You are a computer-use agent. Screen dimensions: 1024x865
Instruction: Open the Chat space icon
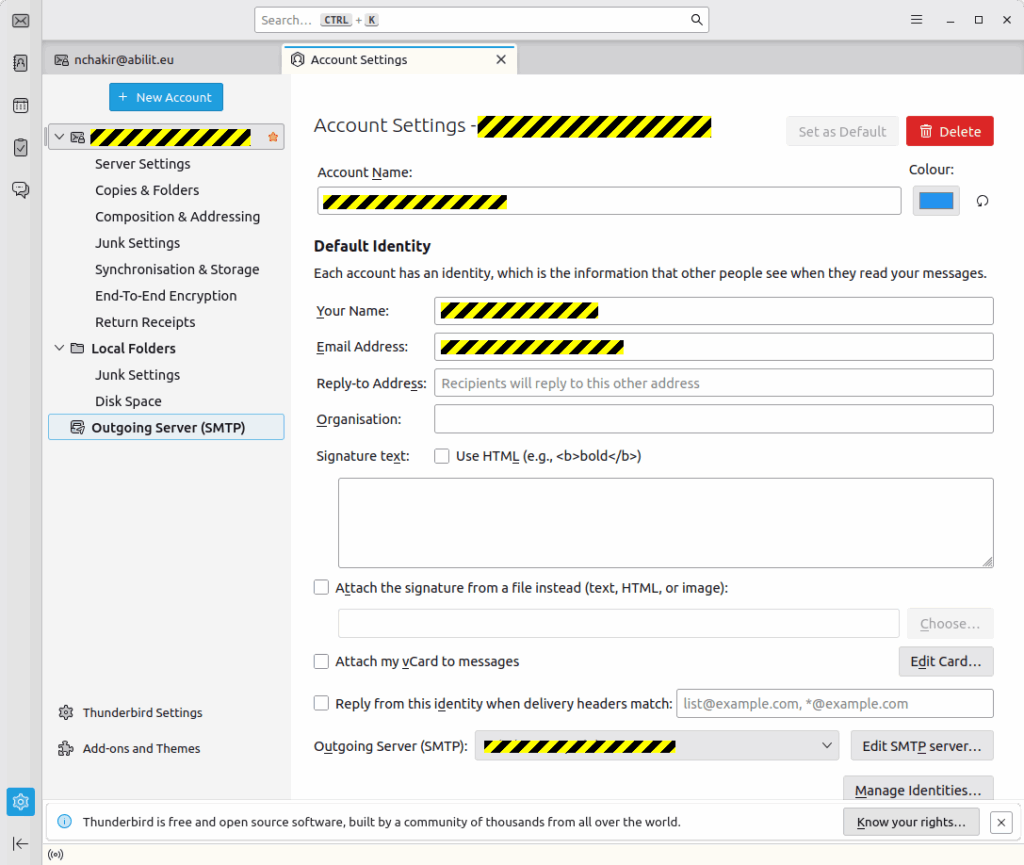pyautogui.click(x=20, y=189)
